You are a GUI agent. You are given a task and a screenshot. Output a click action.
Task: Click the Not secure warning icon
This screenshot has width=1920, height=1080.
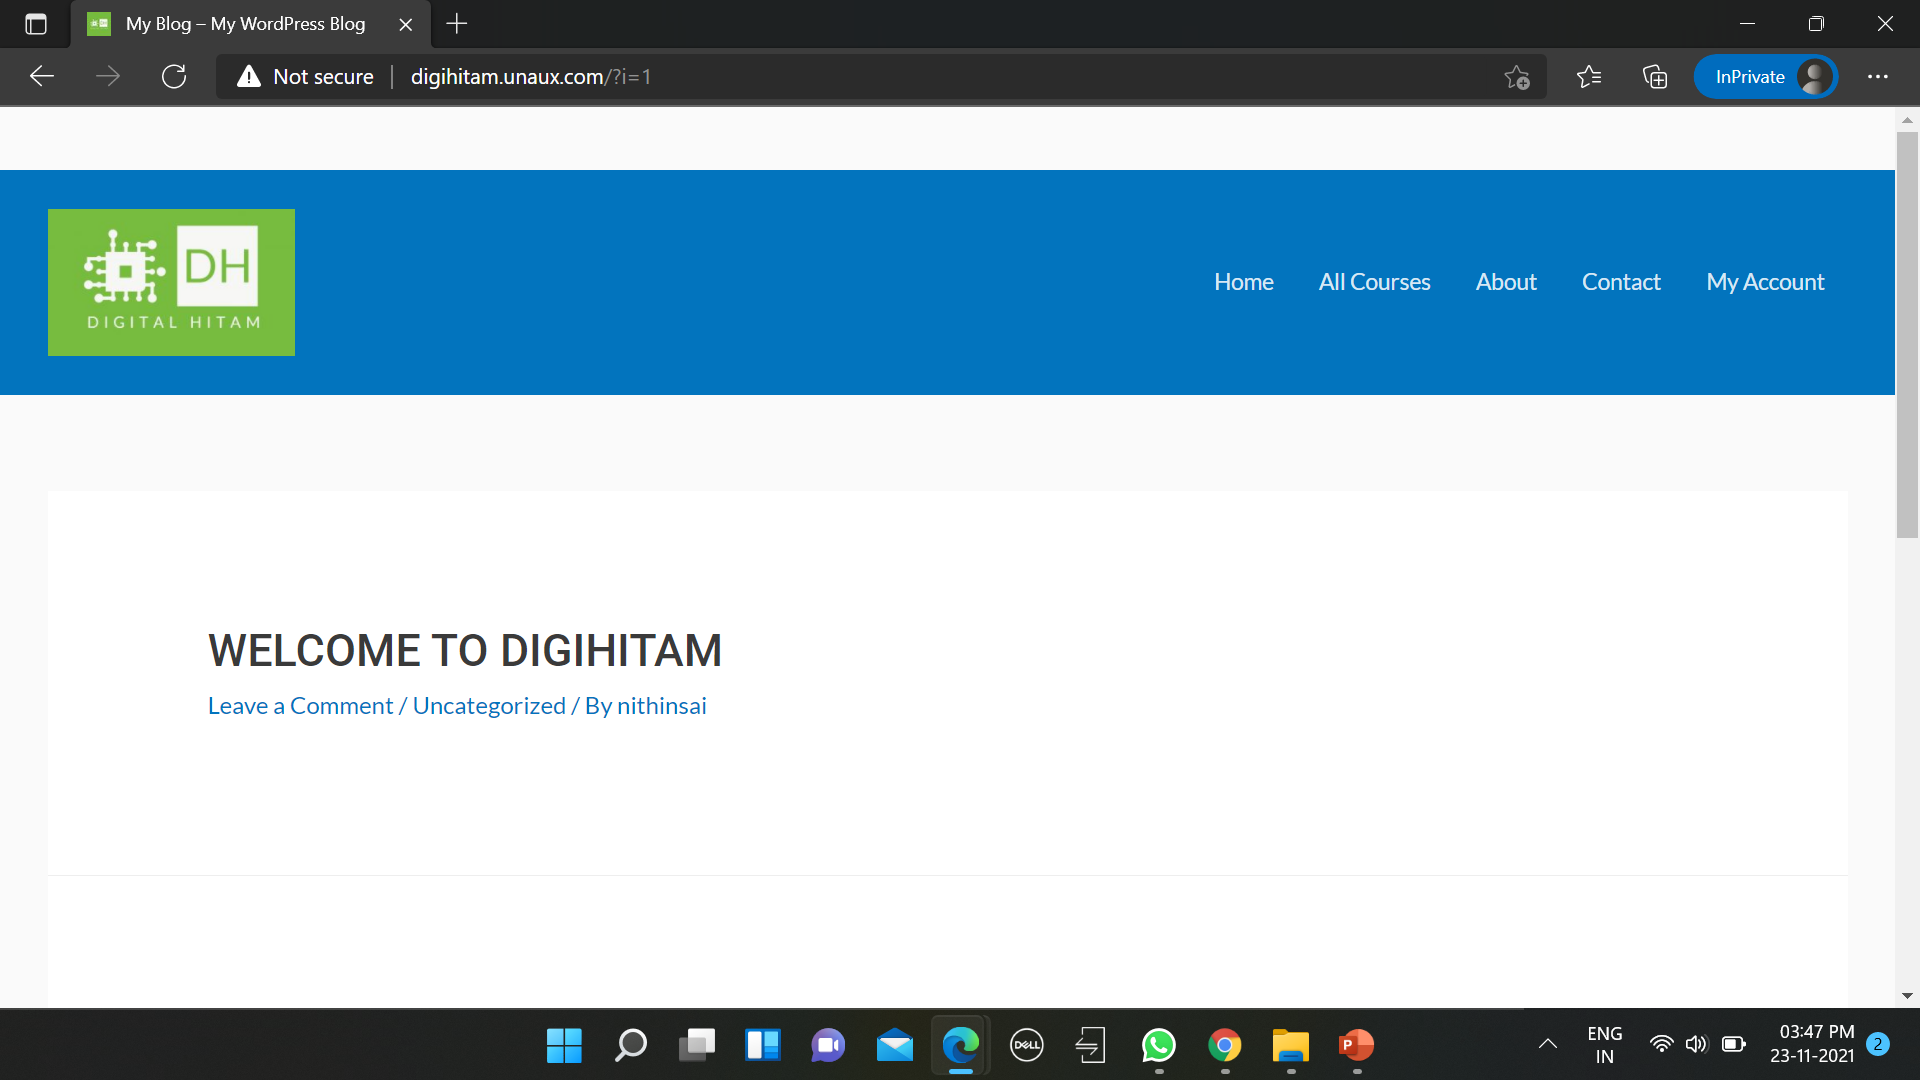pos(249,77)
